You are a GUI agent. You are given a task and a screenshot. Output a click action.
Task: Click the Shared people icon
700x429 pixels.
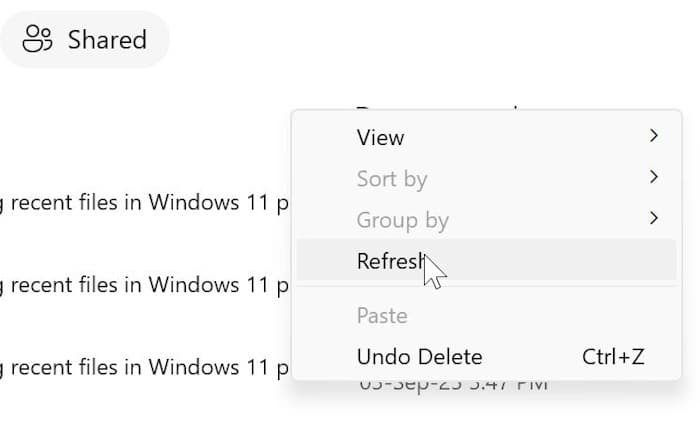[38, 40]
